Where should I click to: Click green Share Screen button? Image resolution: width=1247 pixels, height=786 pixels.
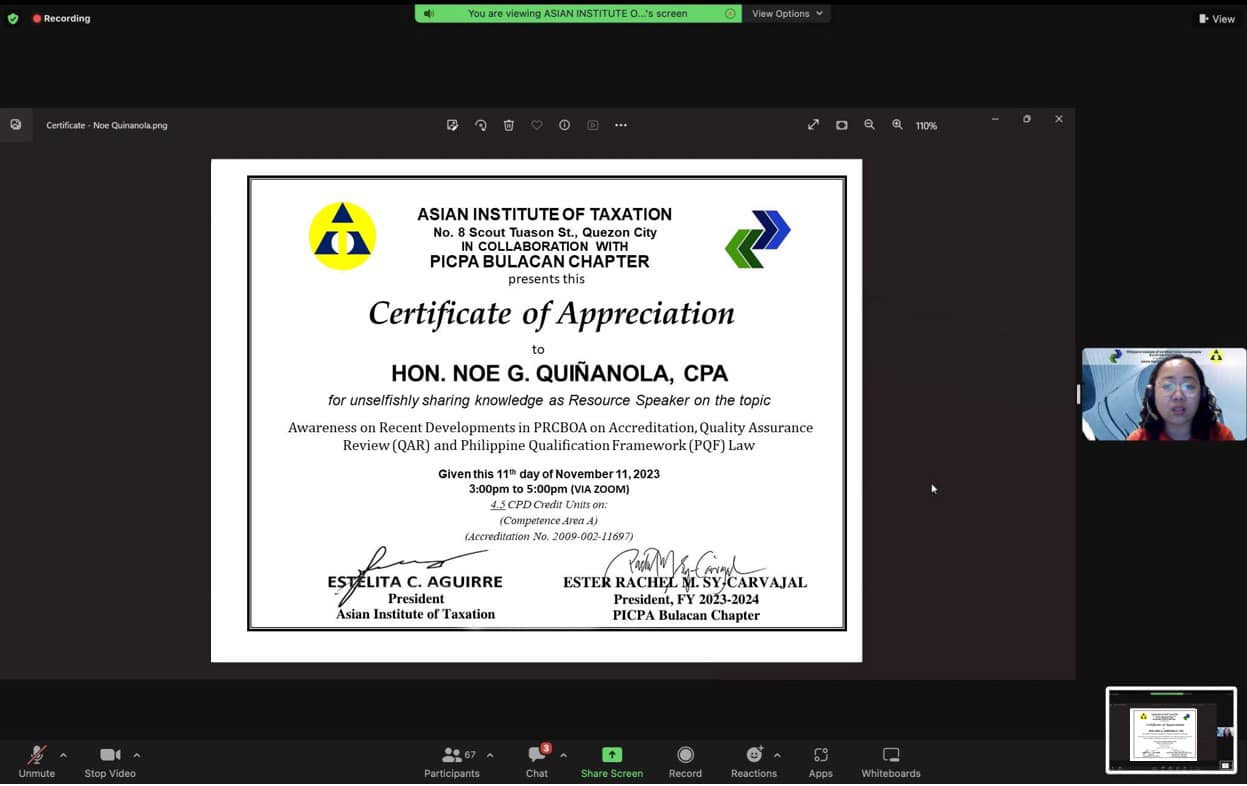pyautogui.click(x=612, y=761)
